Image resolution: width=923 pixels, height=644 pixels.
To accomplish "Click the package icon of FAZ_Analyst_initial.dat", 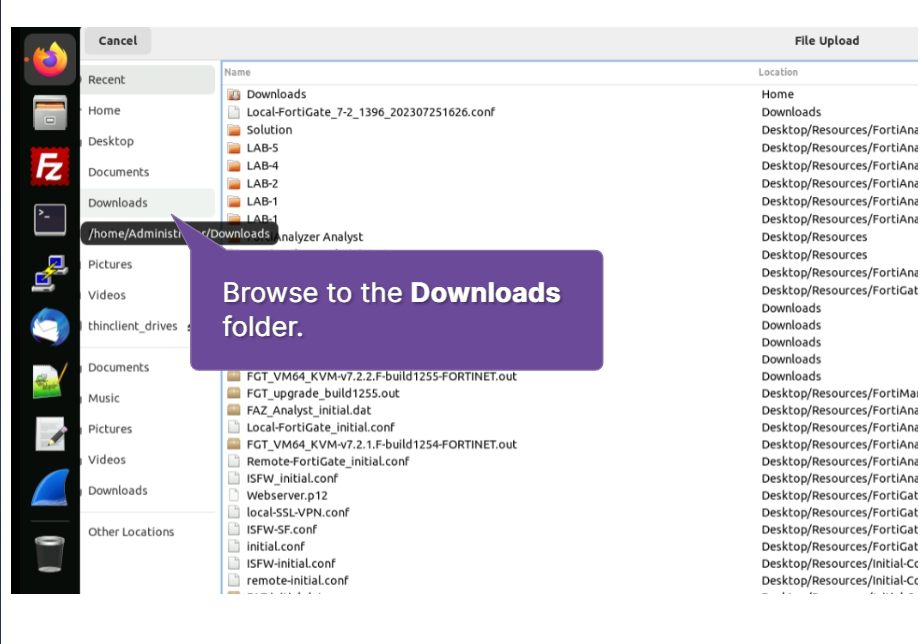I will [x=234, y=410].
